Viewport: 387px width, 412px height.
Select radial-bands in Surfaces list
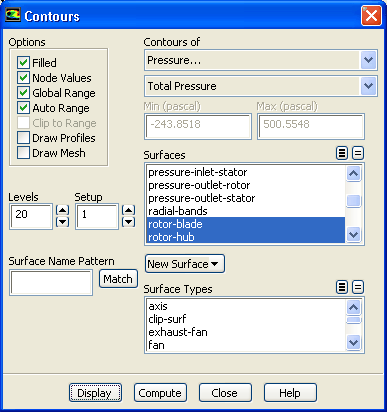(x=246, y=211)
